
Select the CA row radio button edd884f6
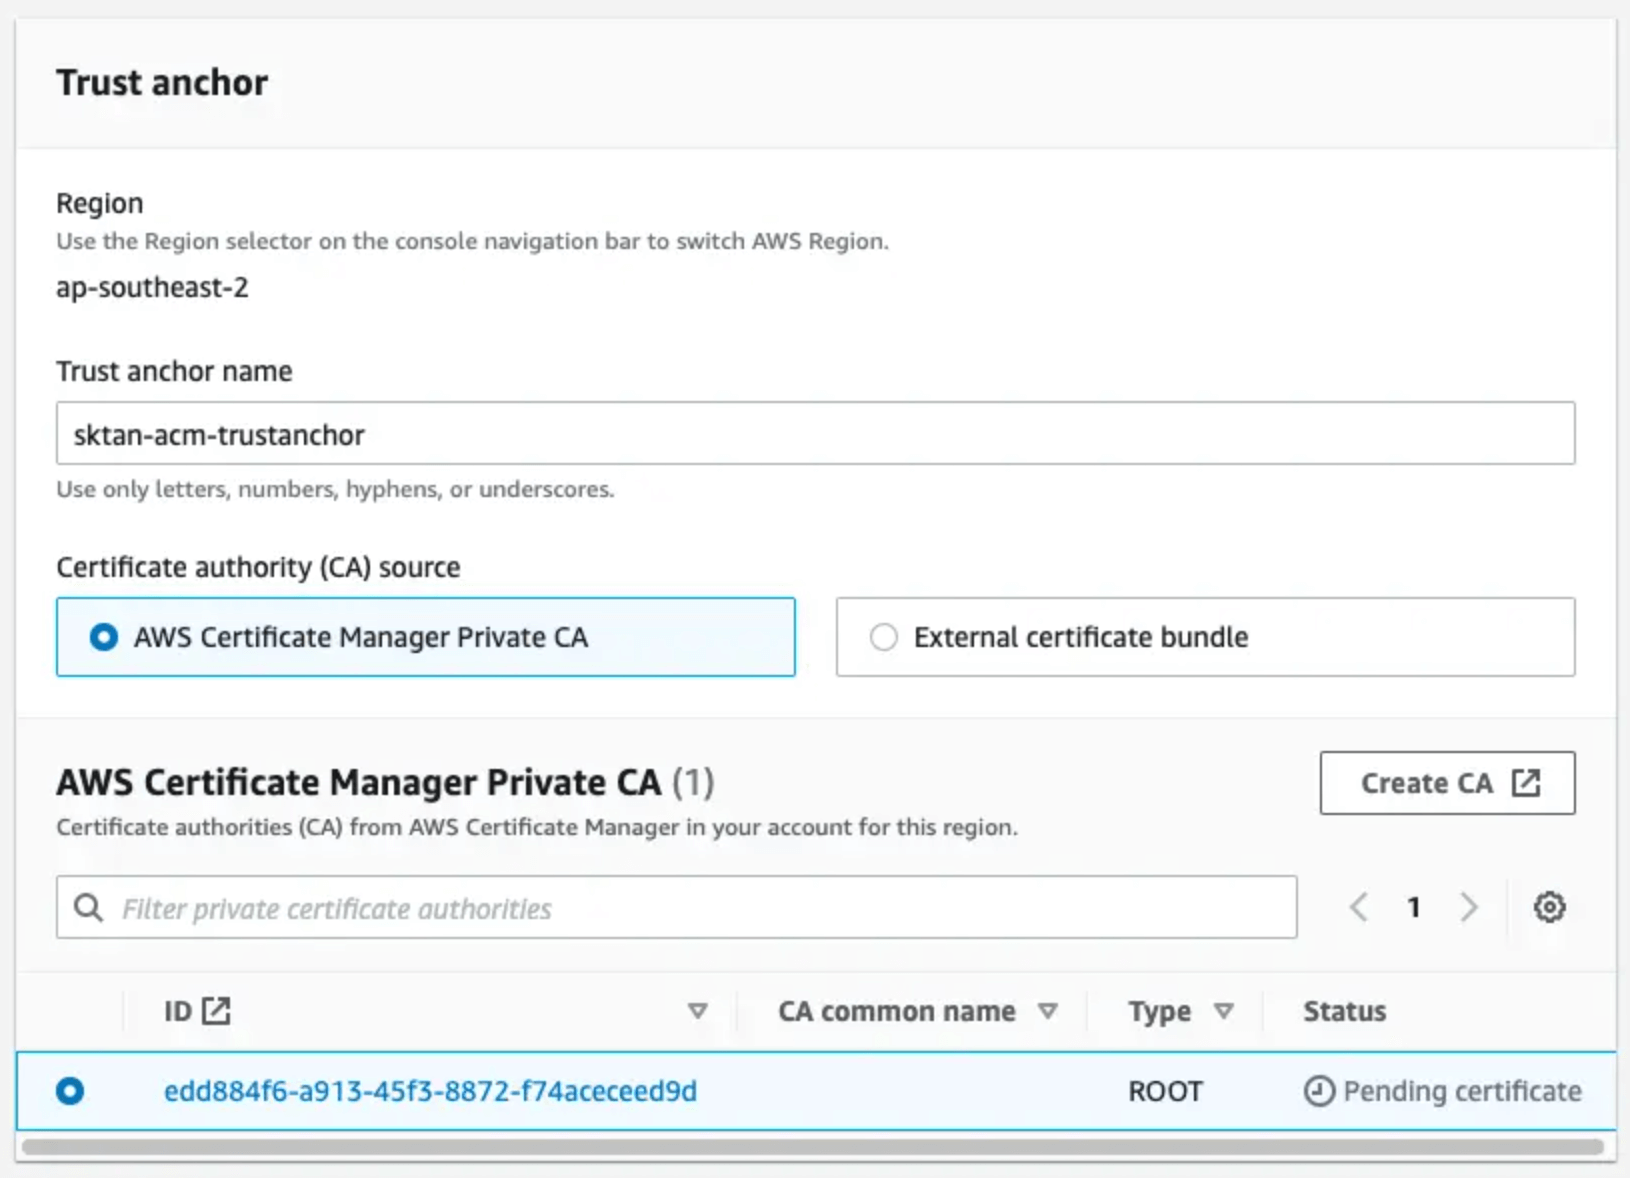click(x=70, y=1091)
